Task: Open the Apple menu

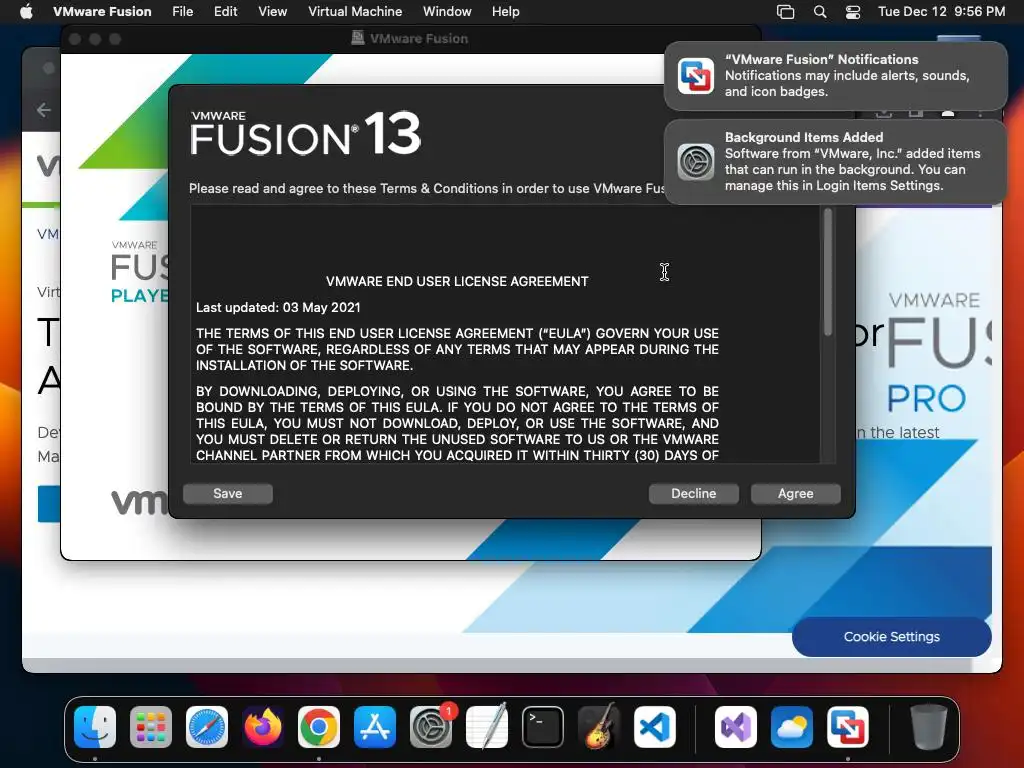Action: (x=26, y=11)
